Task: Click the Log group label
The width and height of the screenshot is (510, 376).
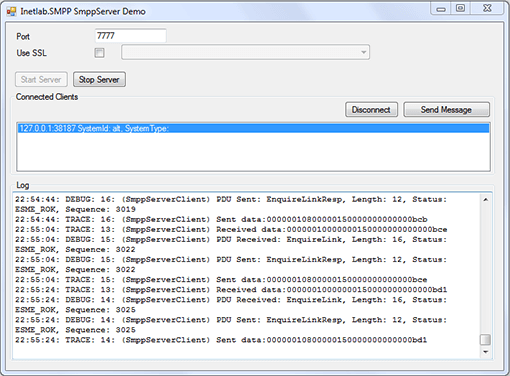Action: pyautogui.click(x=23, y=185)
